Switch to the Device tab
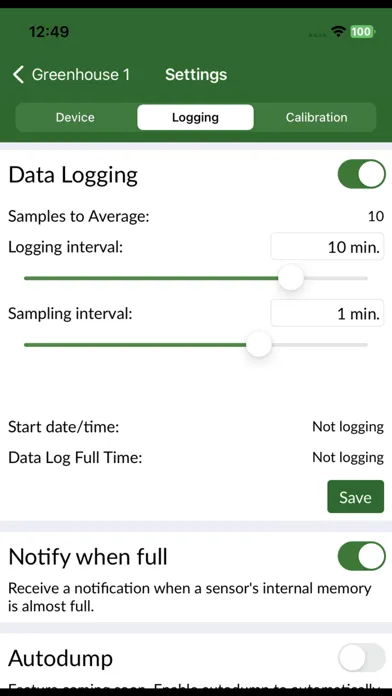The image size is (392, 696). pos(75,117)
